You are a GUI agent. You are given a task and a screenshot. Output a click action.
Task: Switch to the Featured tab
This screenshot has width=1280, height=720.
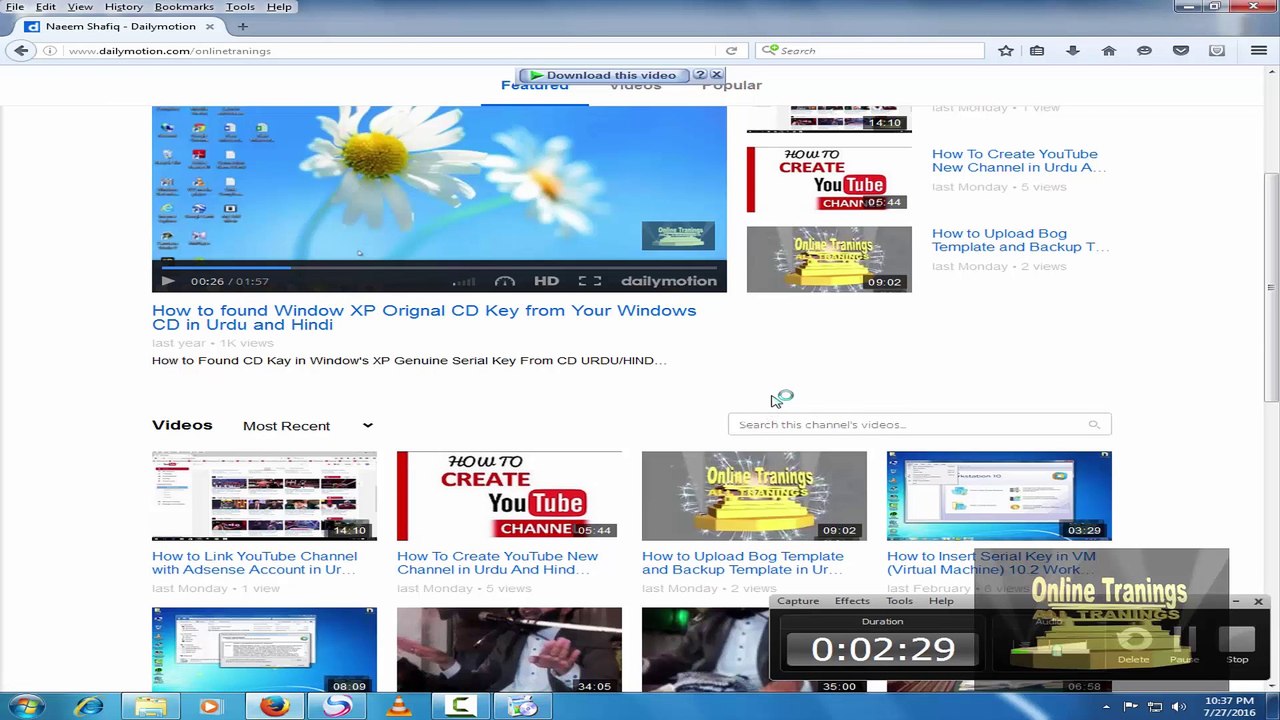(534, 85)
